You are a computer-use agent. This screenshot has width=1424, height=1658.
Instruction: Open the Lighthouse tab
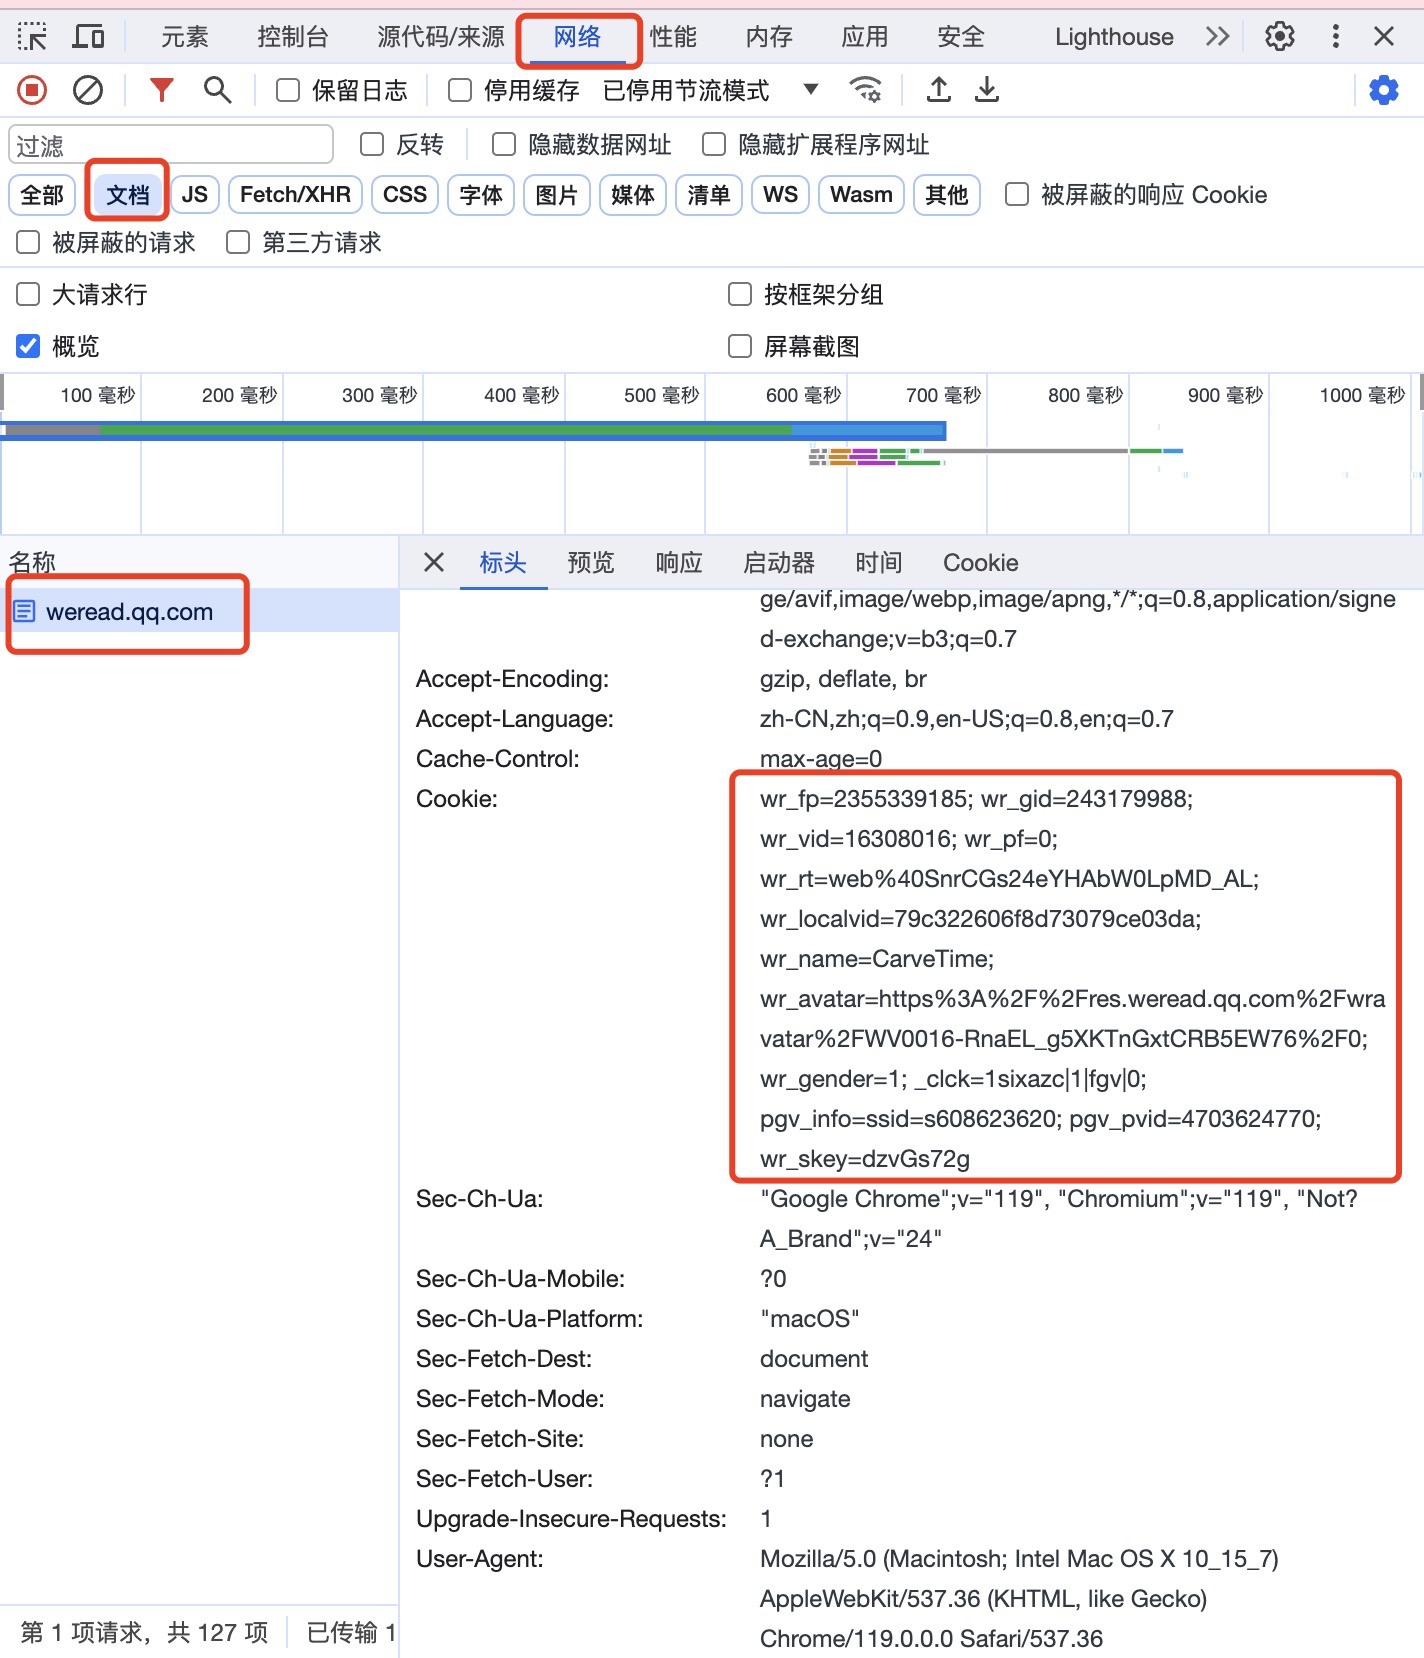[1114, 37]
